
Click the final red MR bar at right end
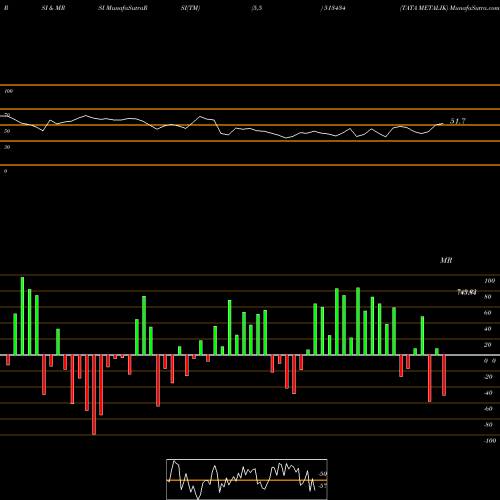pos(444,375)
